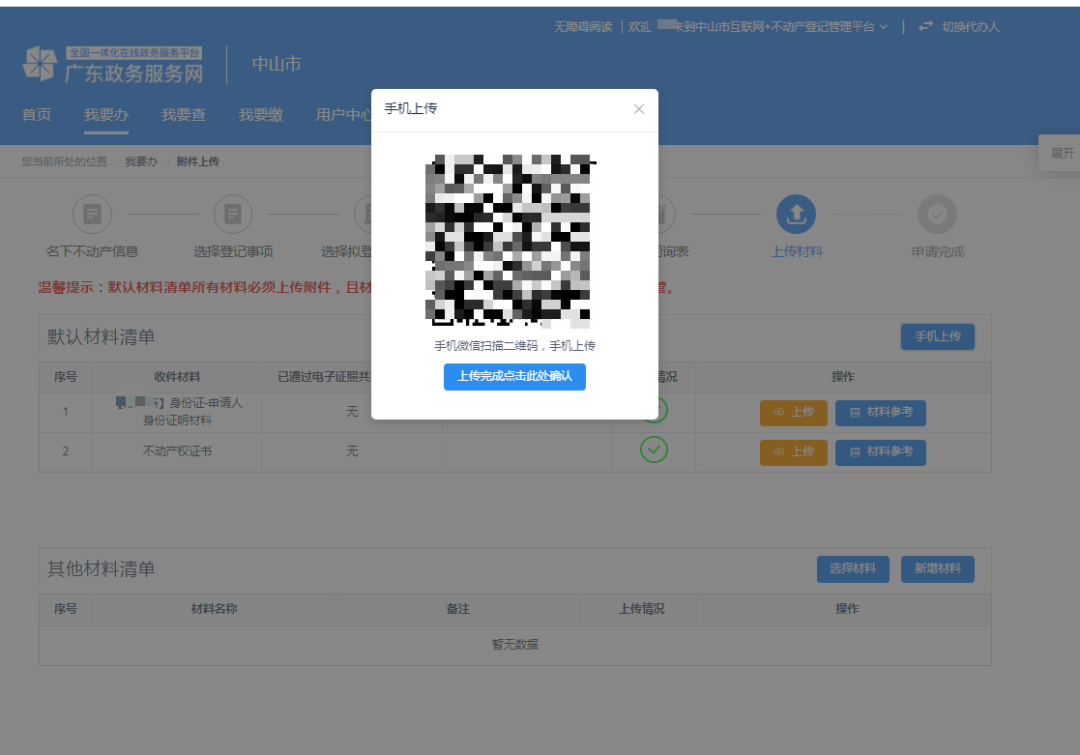
Task: Click the 广东政务服务网 logo icon
Action: (x=39, y=60)
